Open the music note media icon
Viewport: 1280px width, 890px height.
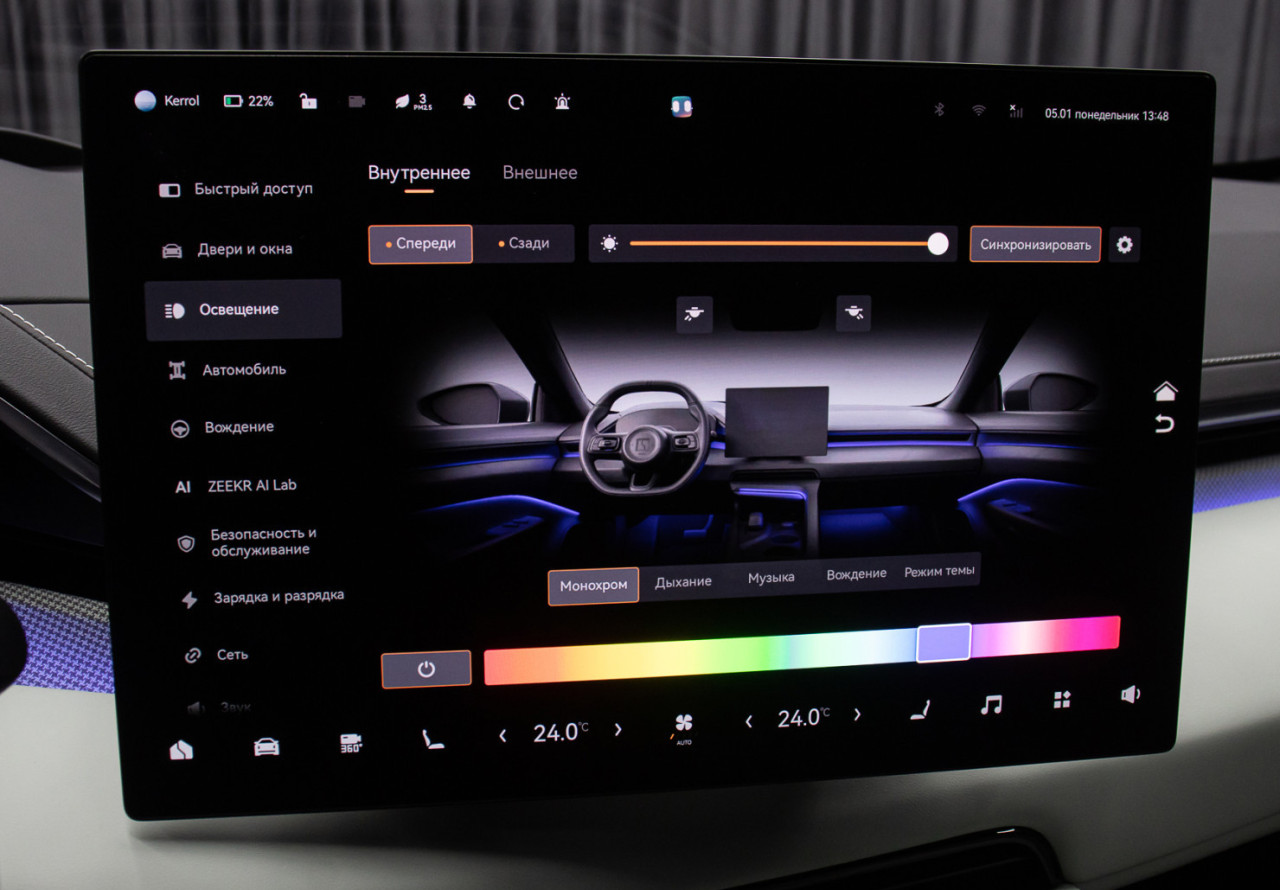click(991, 705)
